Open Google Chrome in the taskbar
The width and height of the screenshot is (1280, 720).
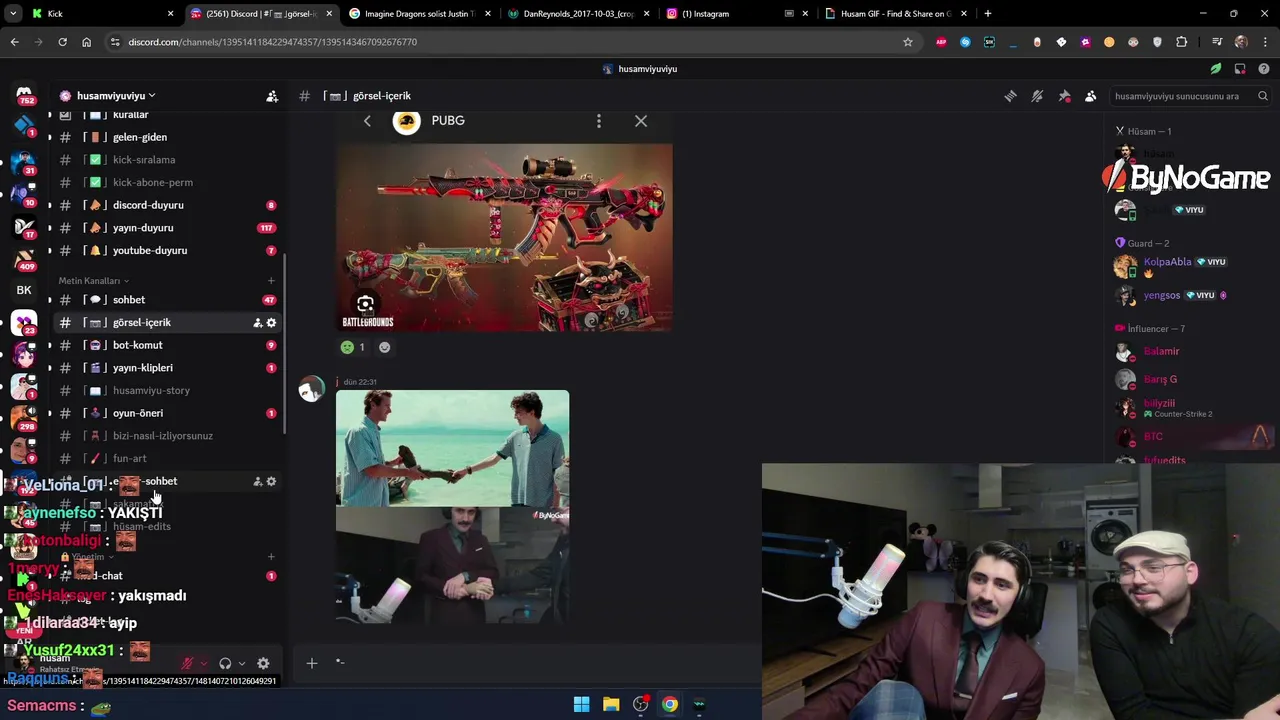(670, 705)
